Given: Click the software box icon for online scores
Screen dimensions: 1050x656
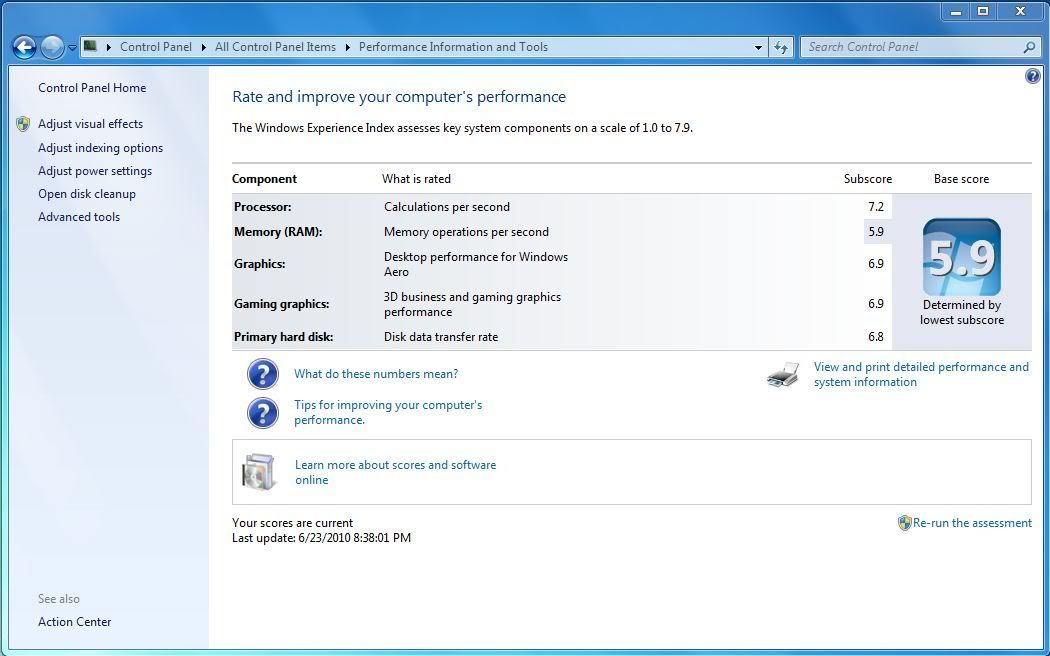Looking at the screenshot, I should click(x=259, y=472).
